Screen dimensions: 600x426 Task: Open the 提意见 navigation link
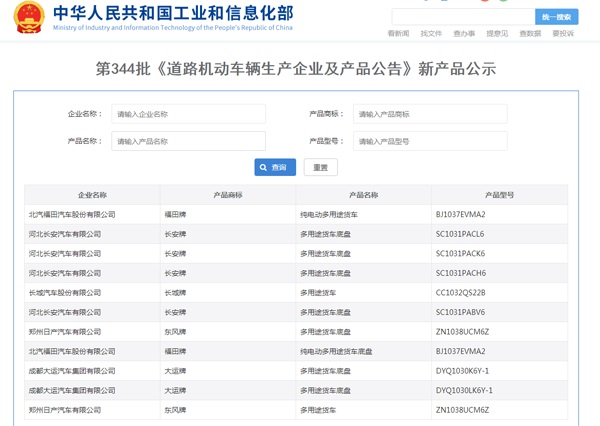(x=497, y=34)
